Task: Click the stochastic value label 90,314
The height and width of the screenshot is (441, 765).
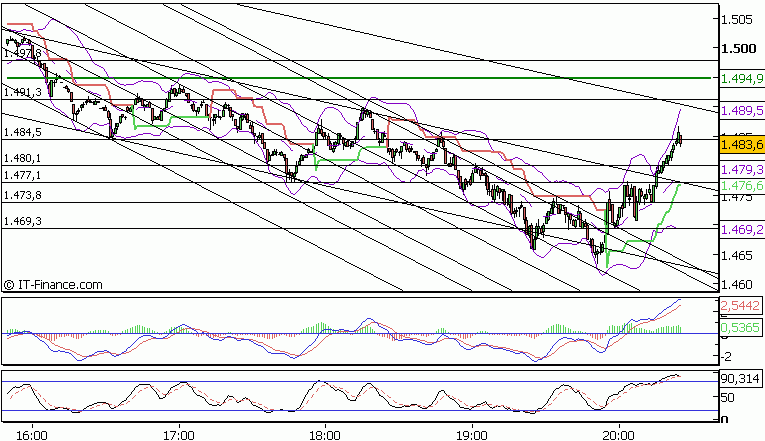Action: (741, 379)
